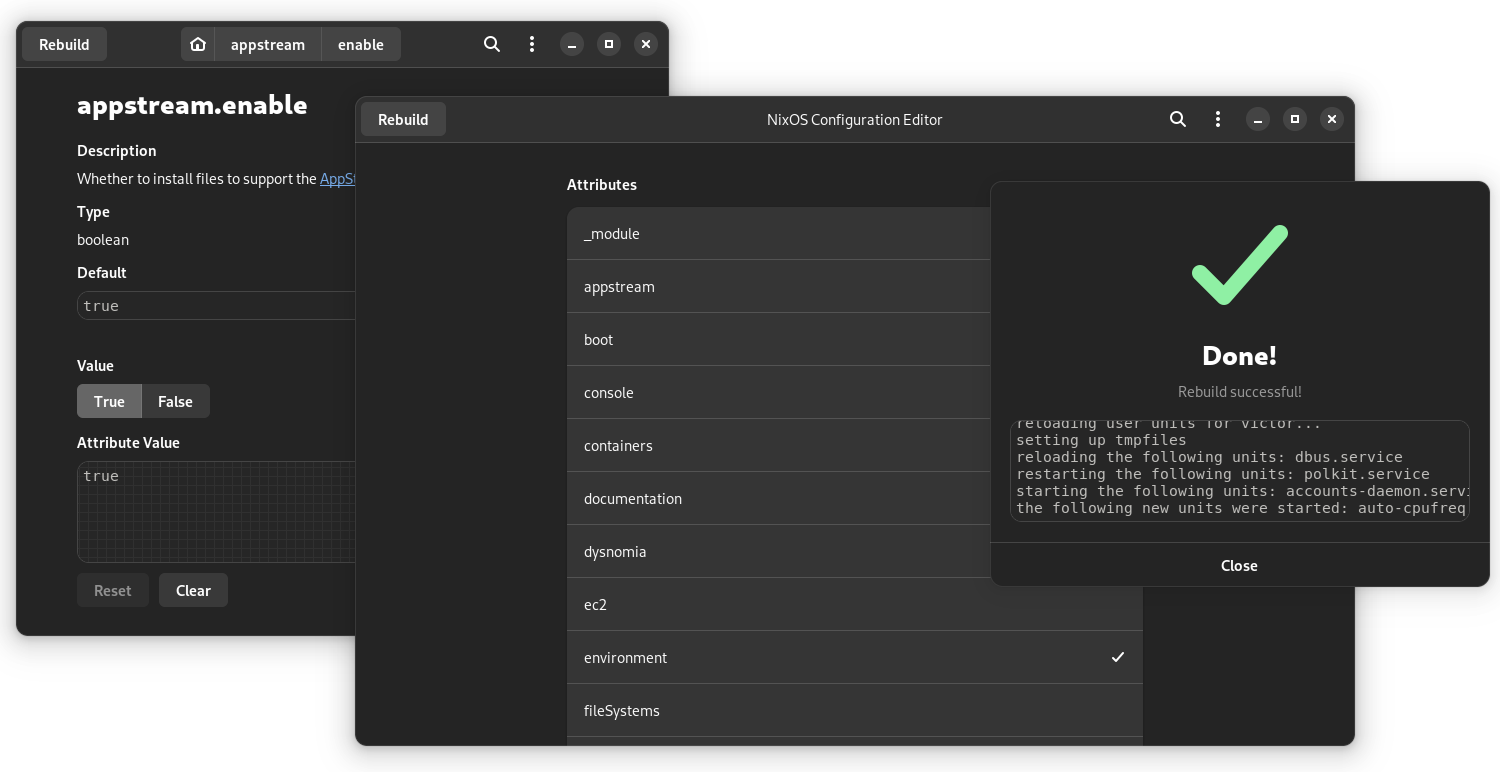Select the False value toggle
This screenshot has height=772, width=1500.
(x=175, y=401)
